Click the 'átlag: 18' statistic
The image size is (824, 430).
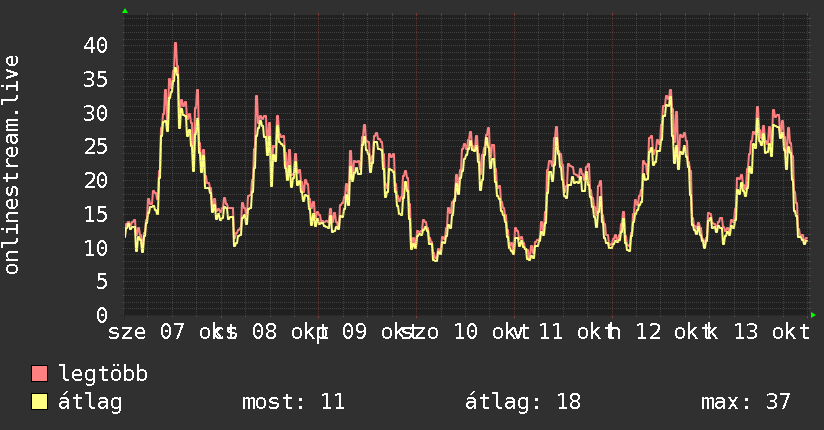(523, 402)
